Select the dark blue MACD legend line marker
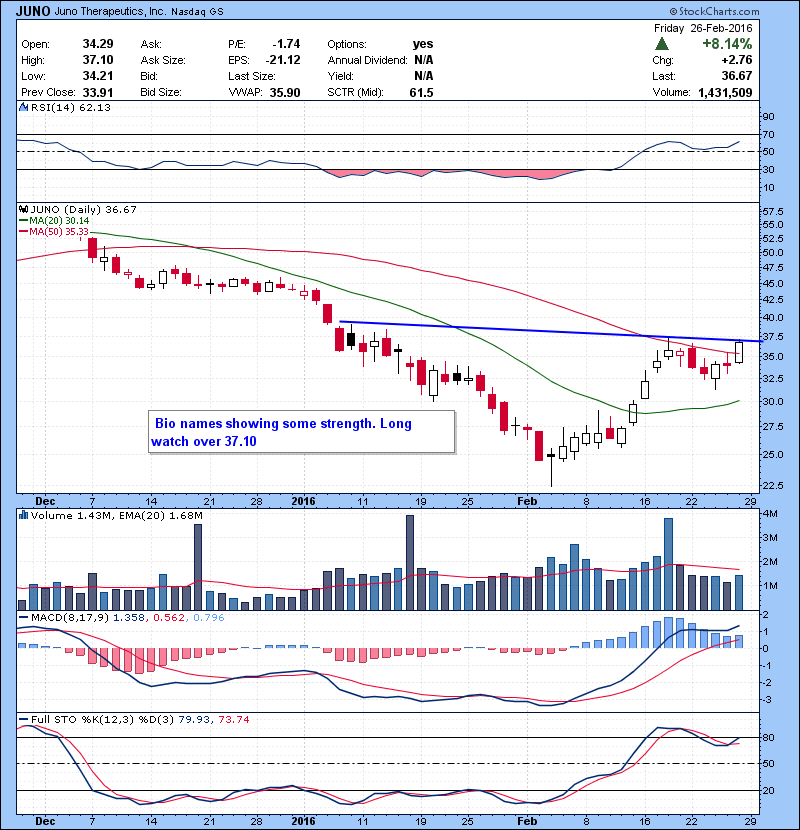The height and width of the screenshot is (830, 800). point(23,617)
